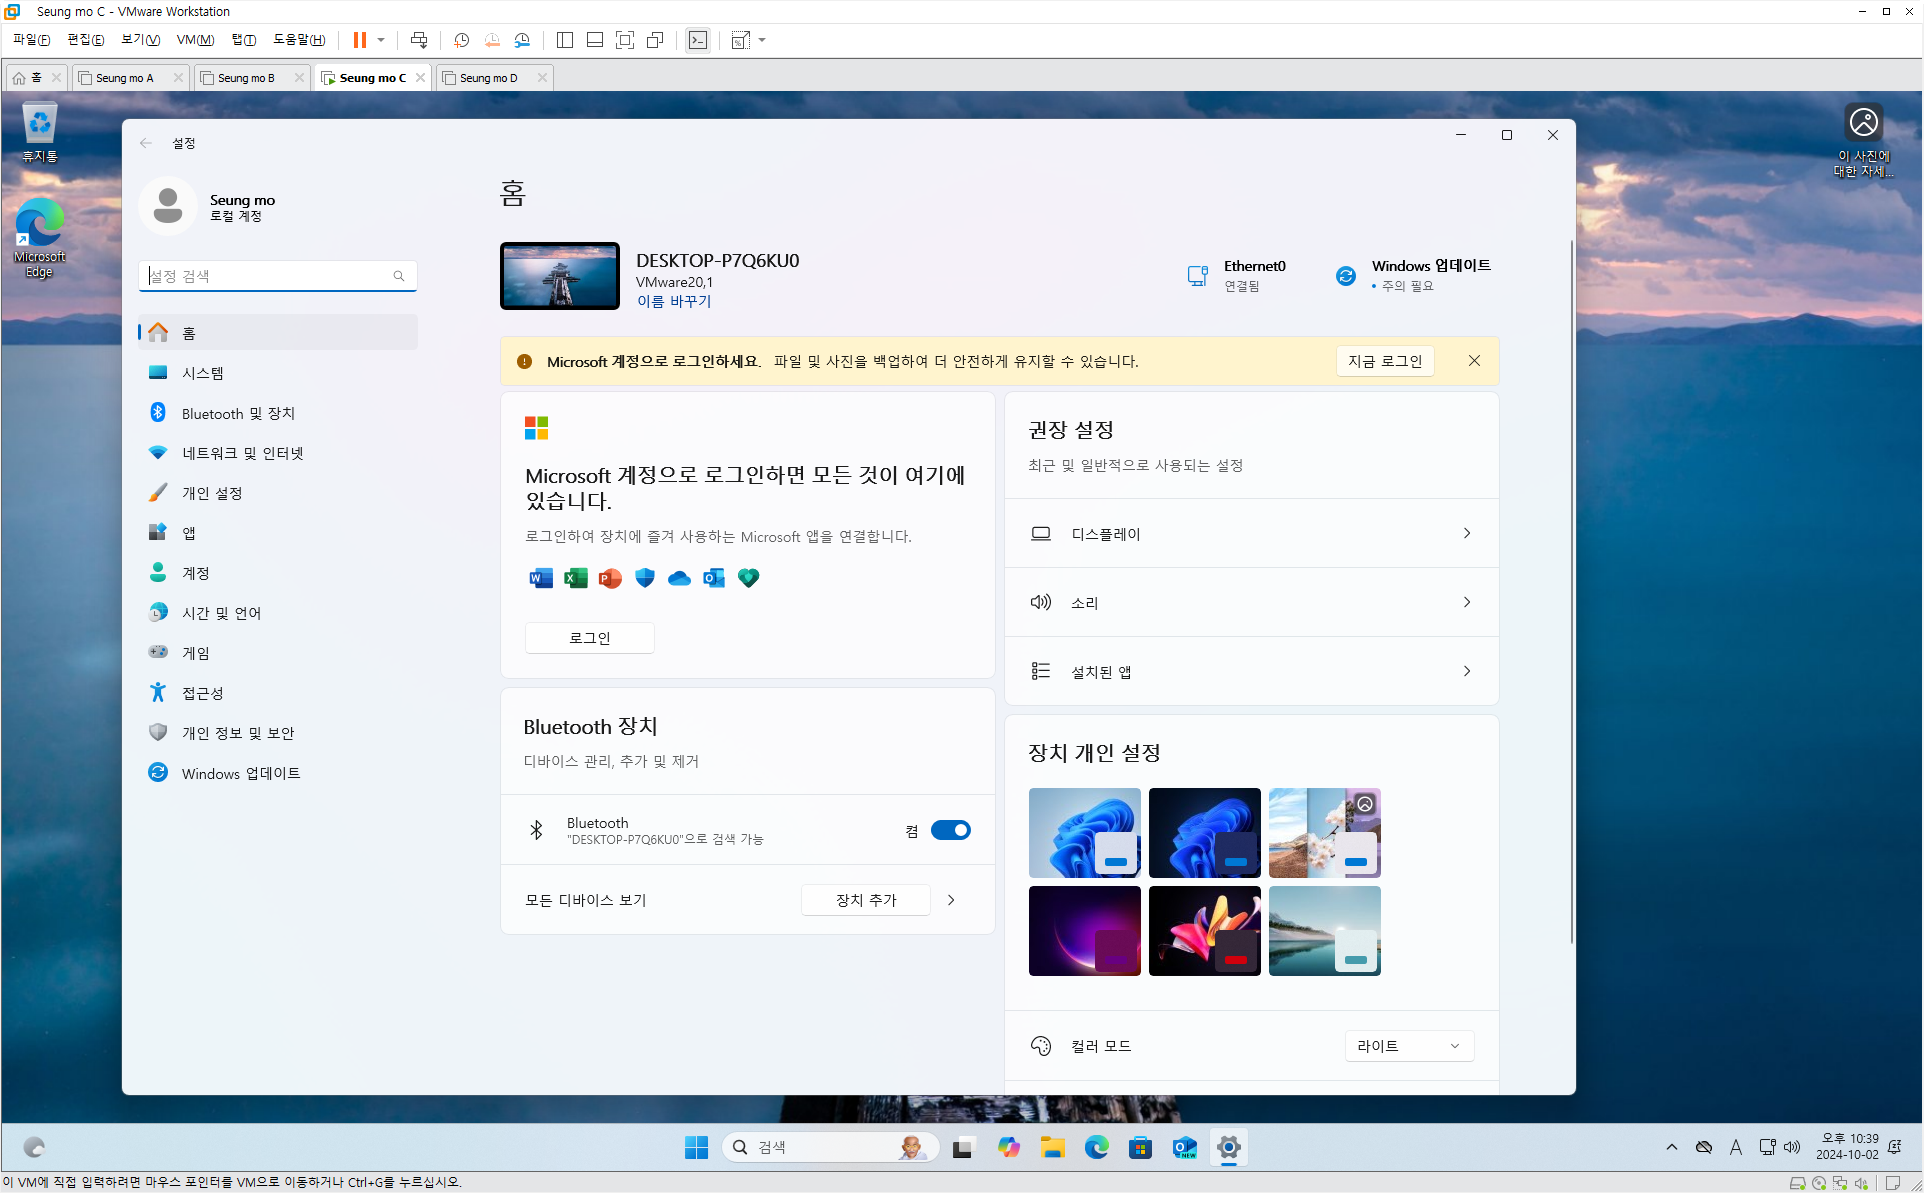The image size is (1924, 1193).
Task: Click the VMware take snapshot icon
Action: [461, 40]
